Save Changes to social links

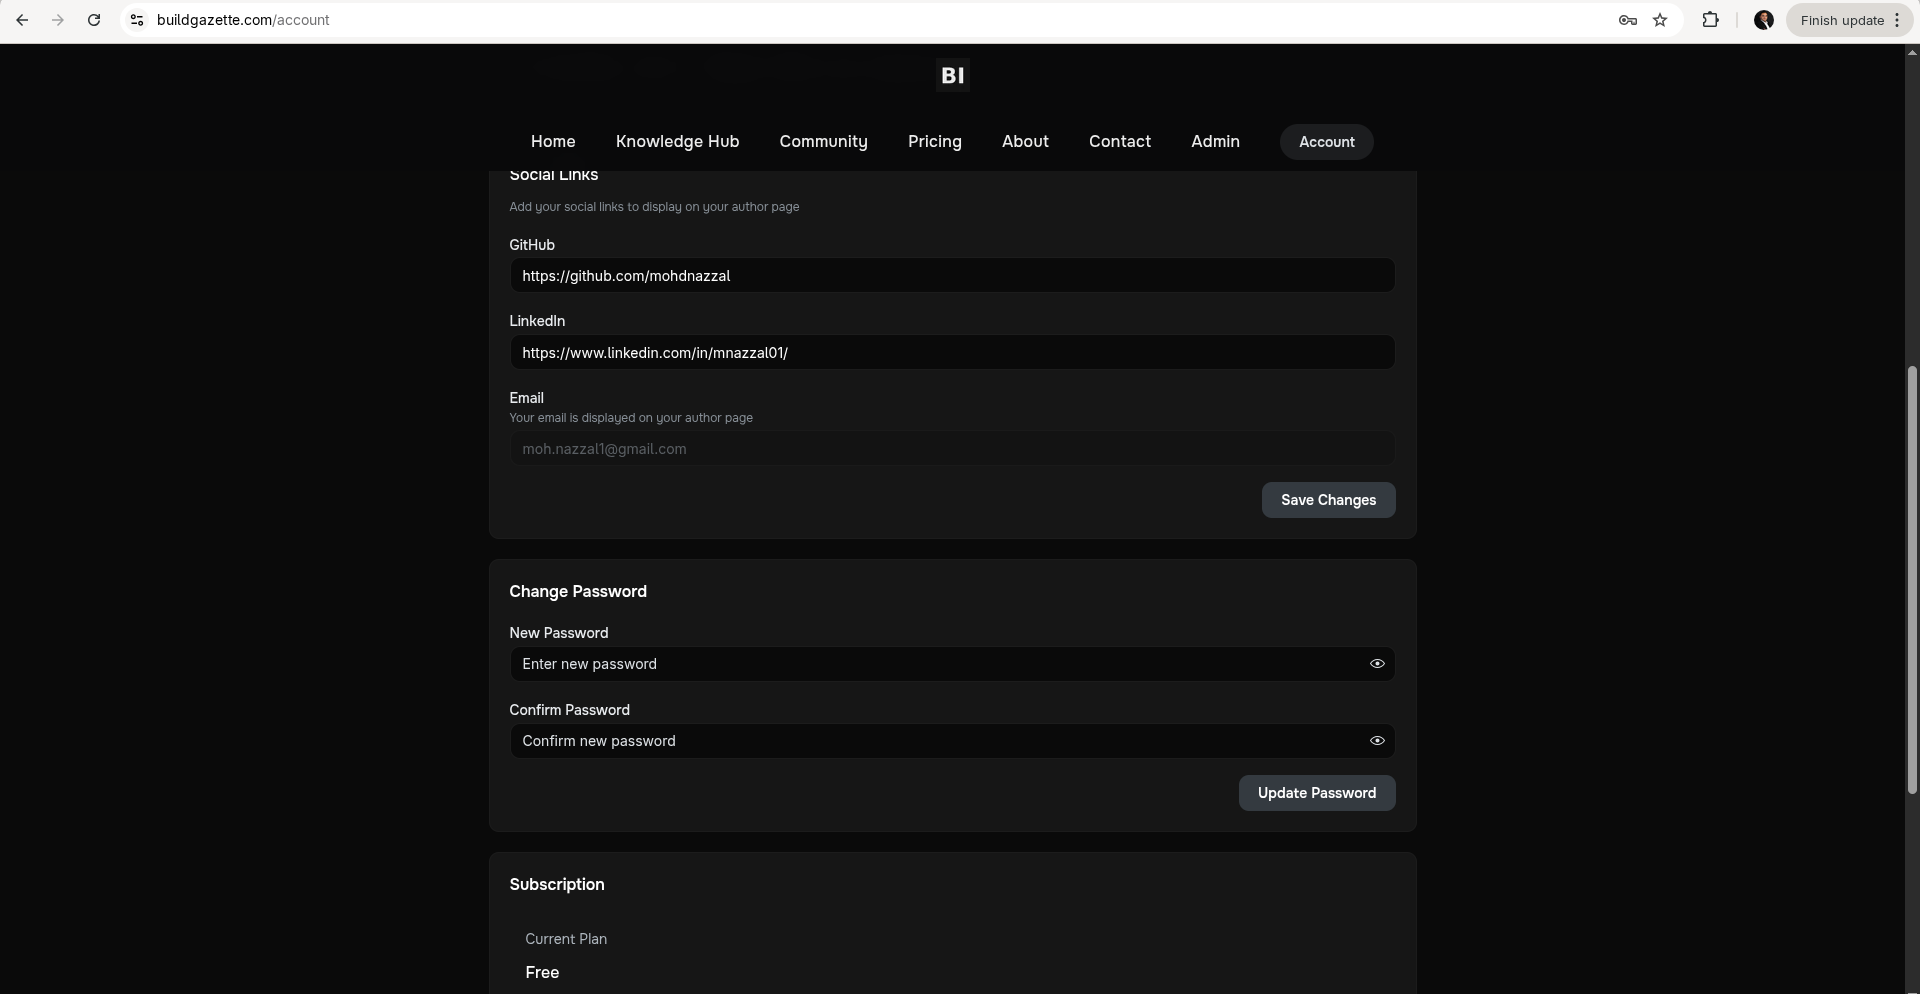pyautogui.click(x=1328, y=500)
